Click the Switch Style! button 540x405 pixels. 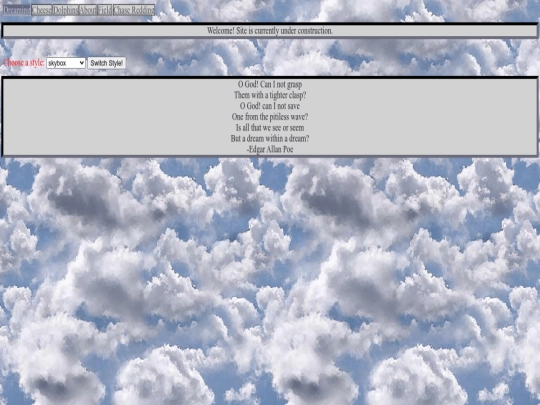click(x=106, y=63)
